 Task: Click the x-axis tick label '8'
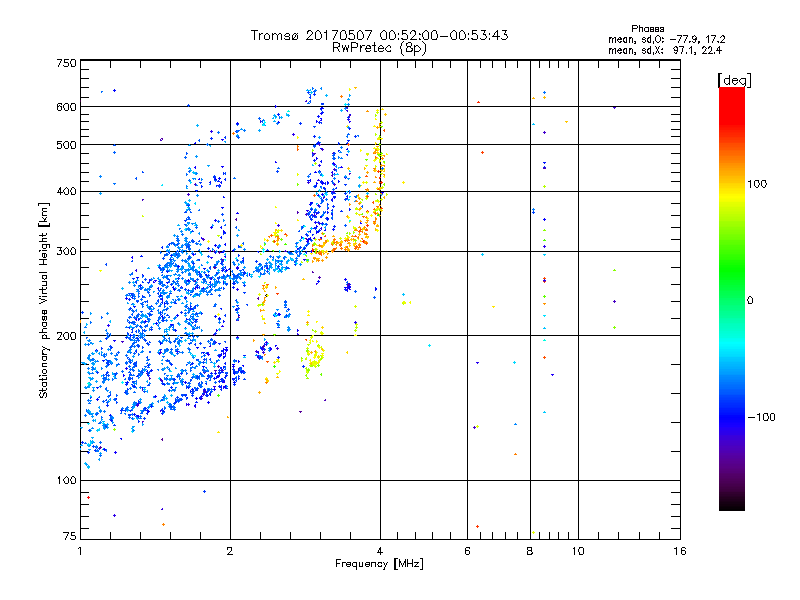click(530, 551)
